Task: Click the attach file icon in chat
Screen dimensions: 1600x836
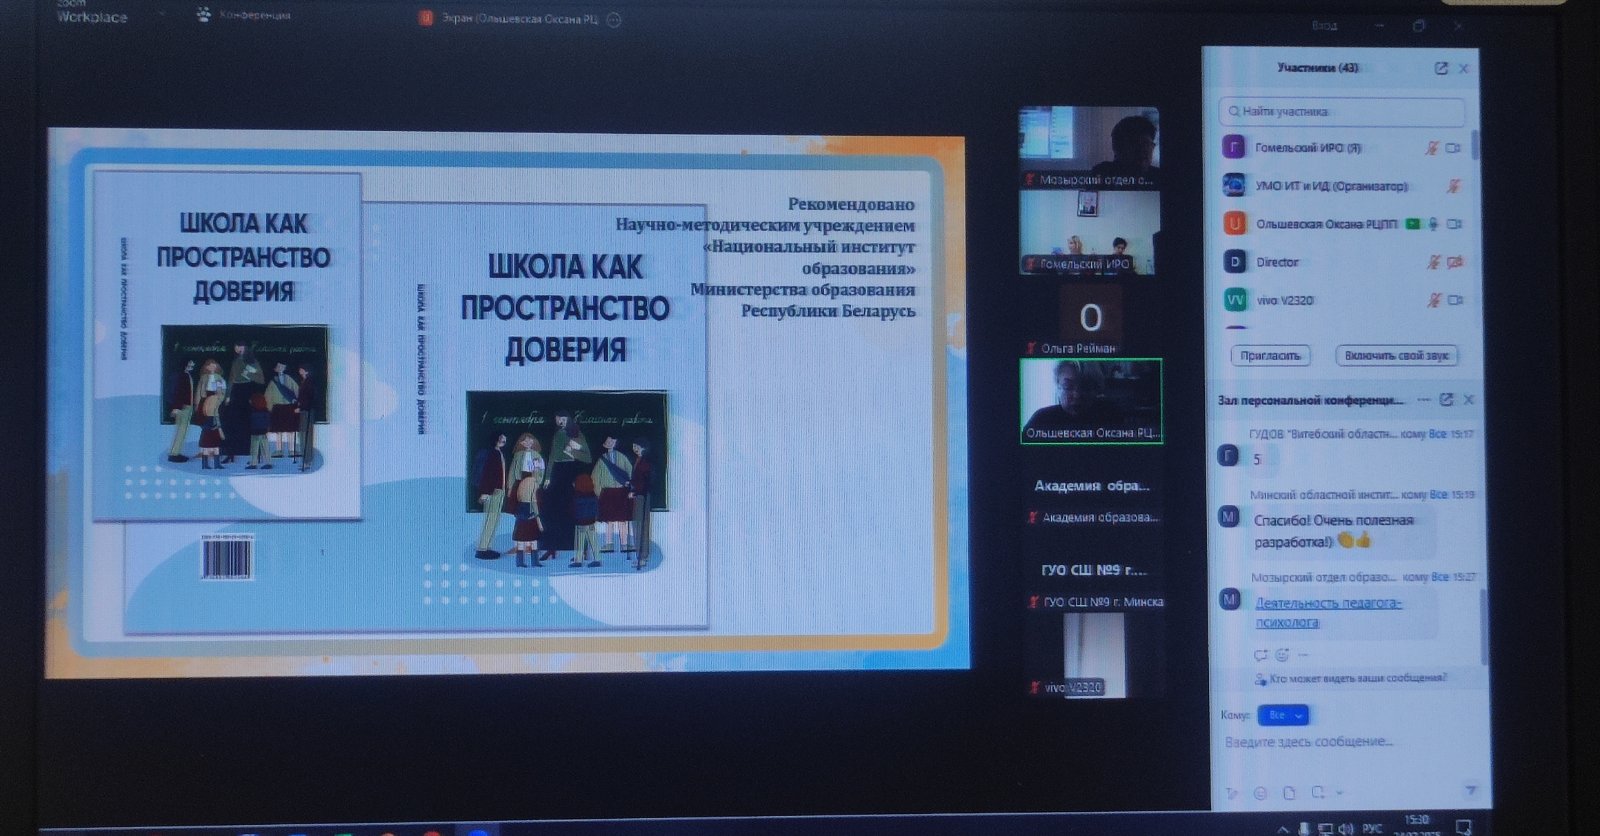Action: pos(1290,793)
